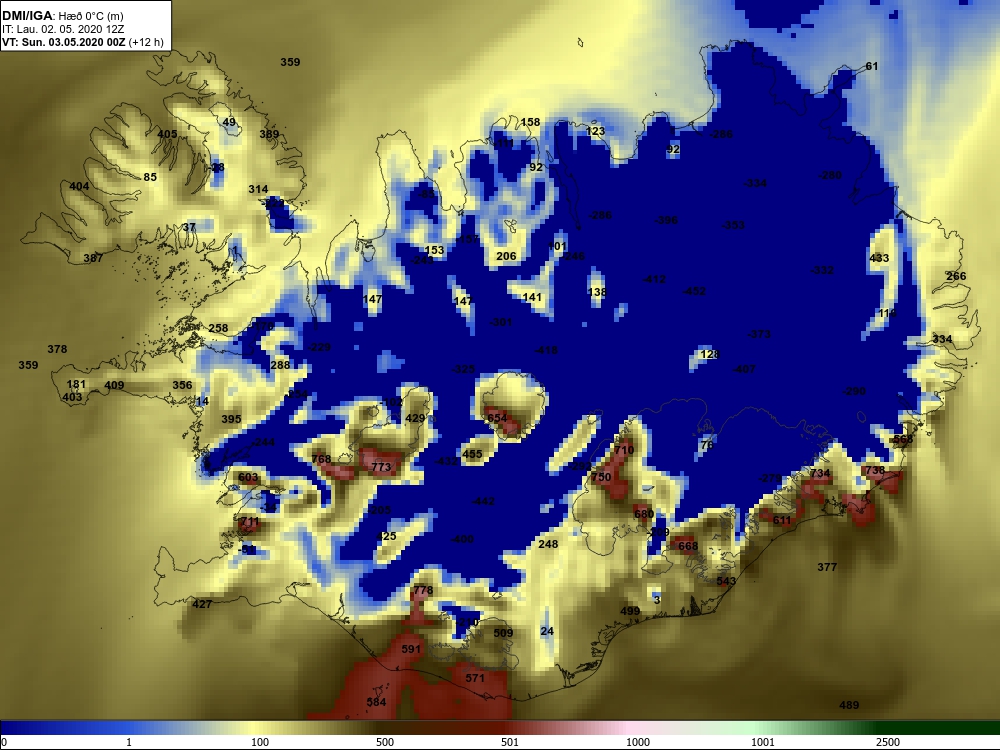Click the map value "-407"

coord(744,369)
